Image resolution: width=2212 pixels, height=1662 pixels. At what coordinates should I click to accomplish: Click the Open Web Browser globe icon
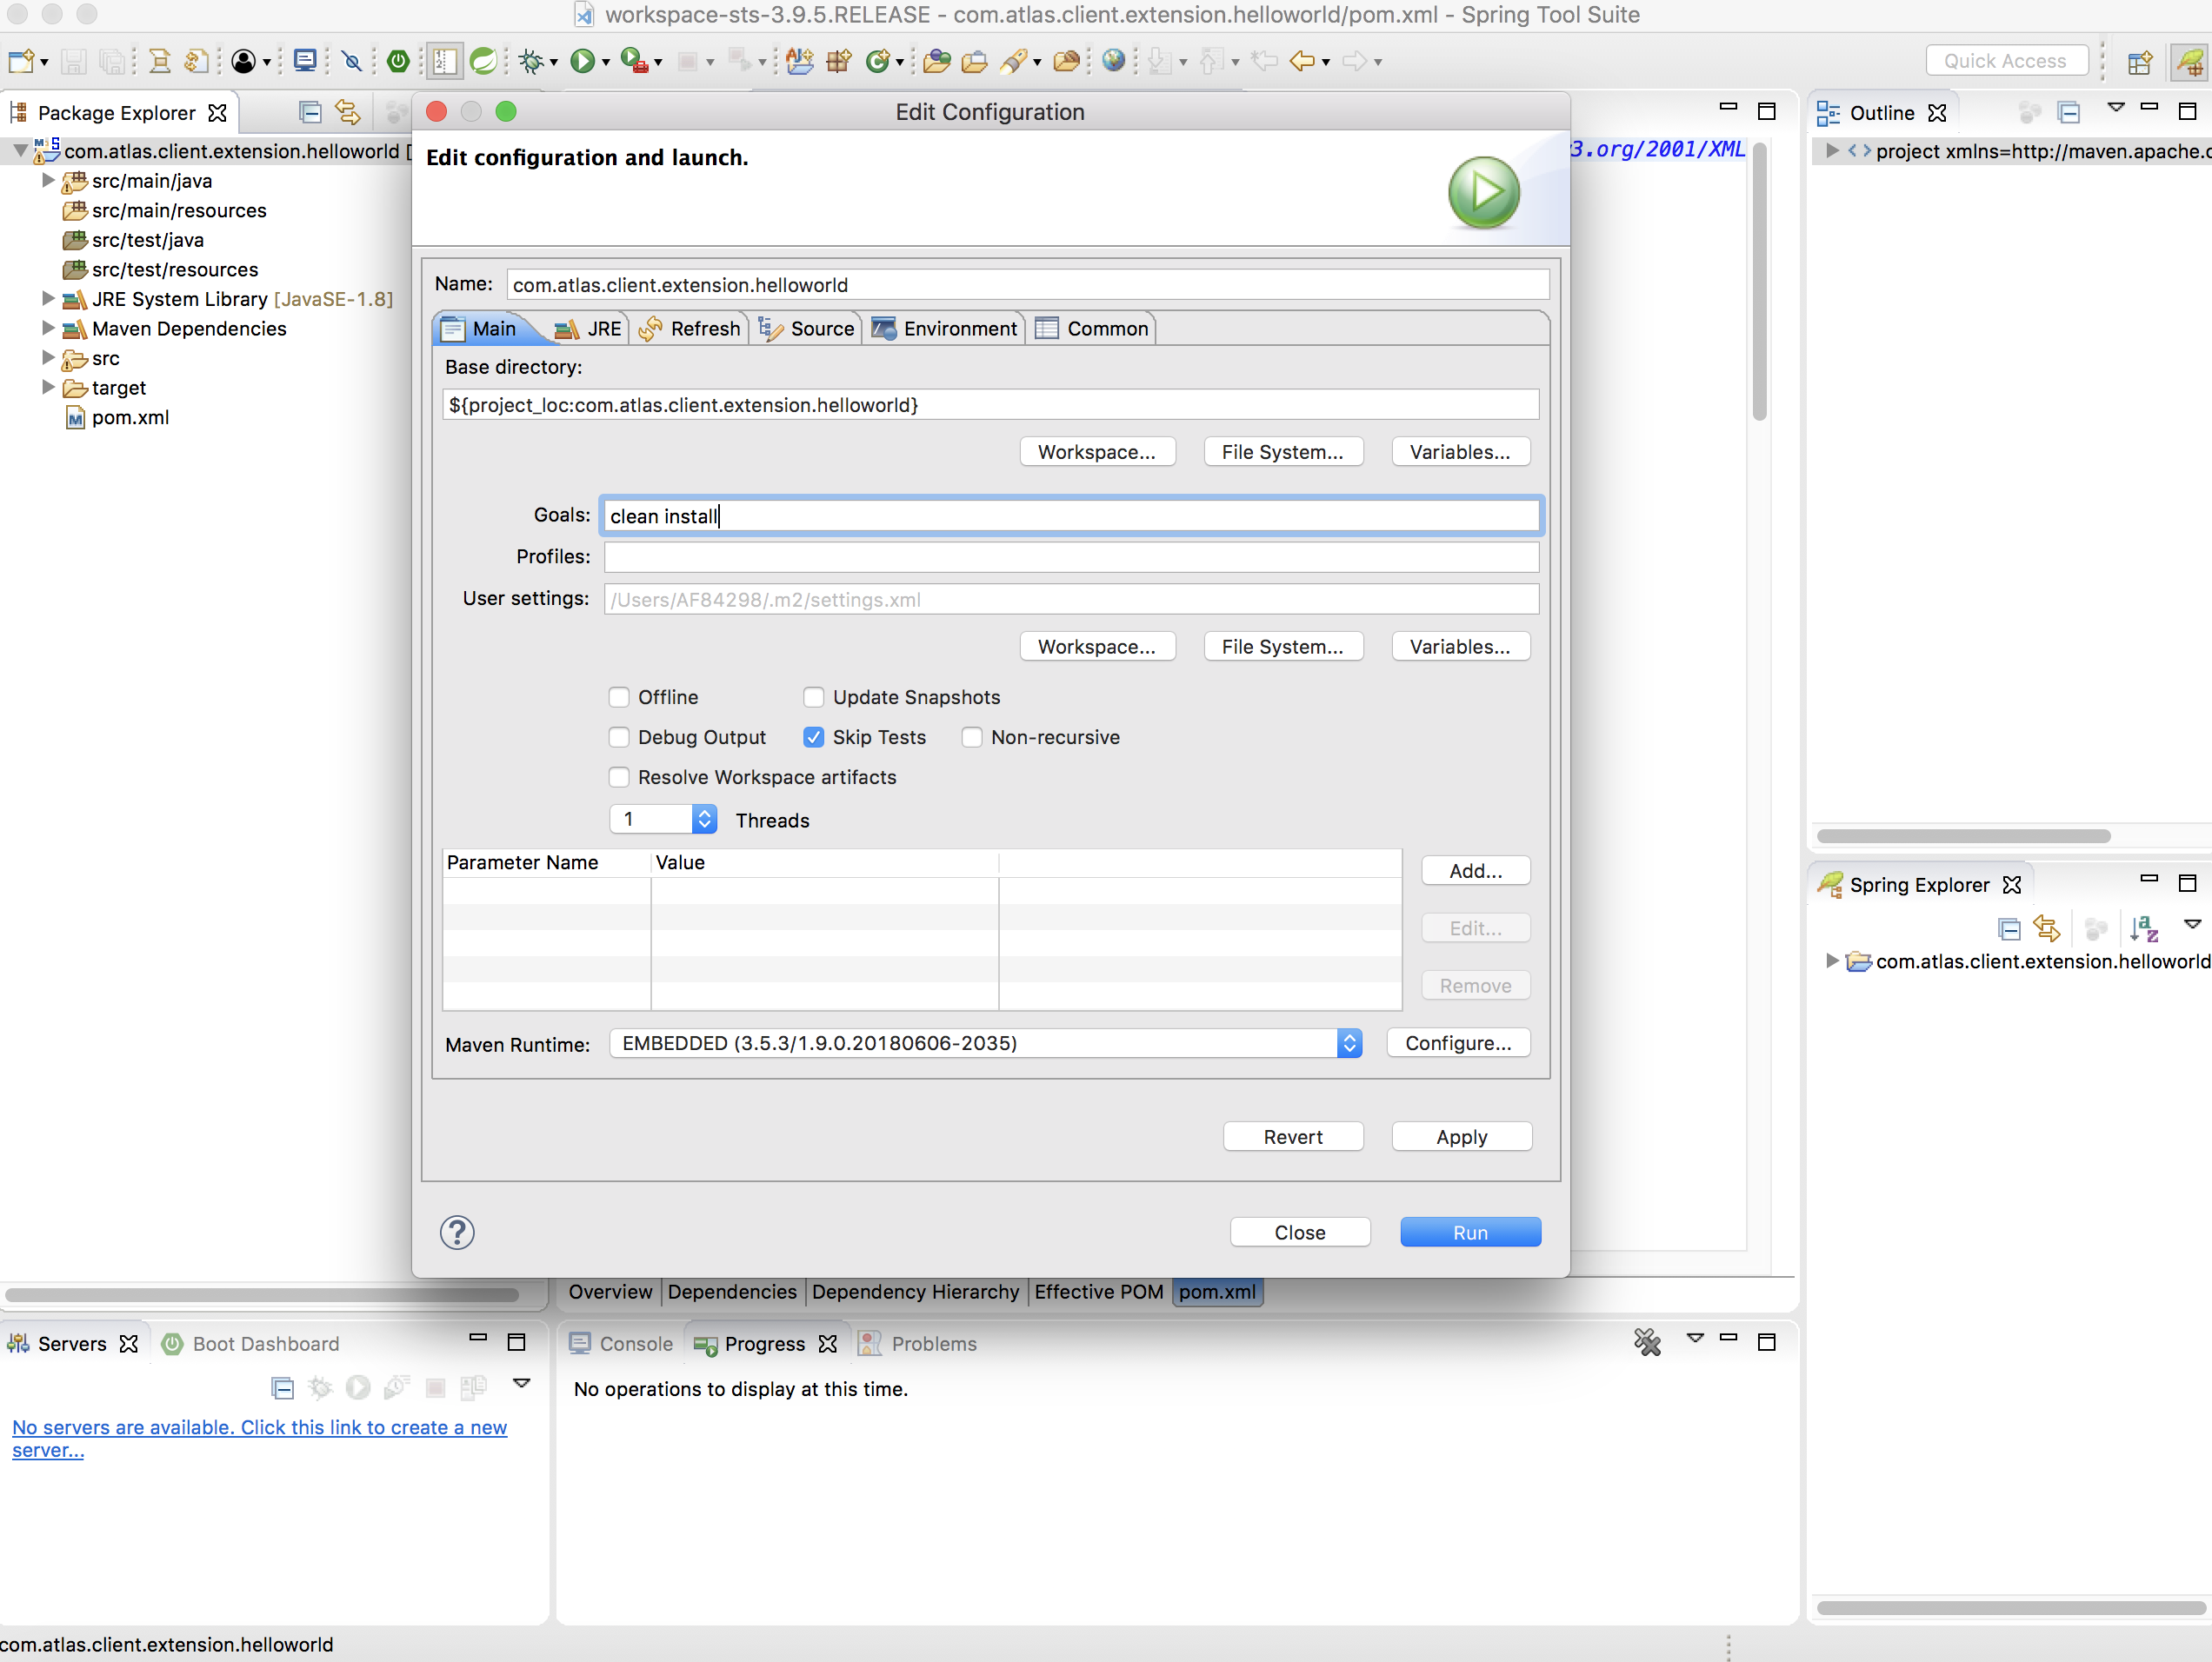1114,62
